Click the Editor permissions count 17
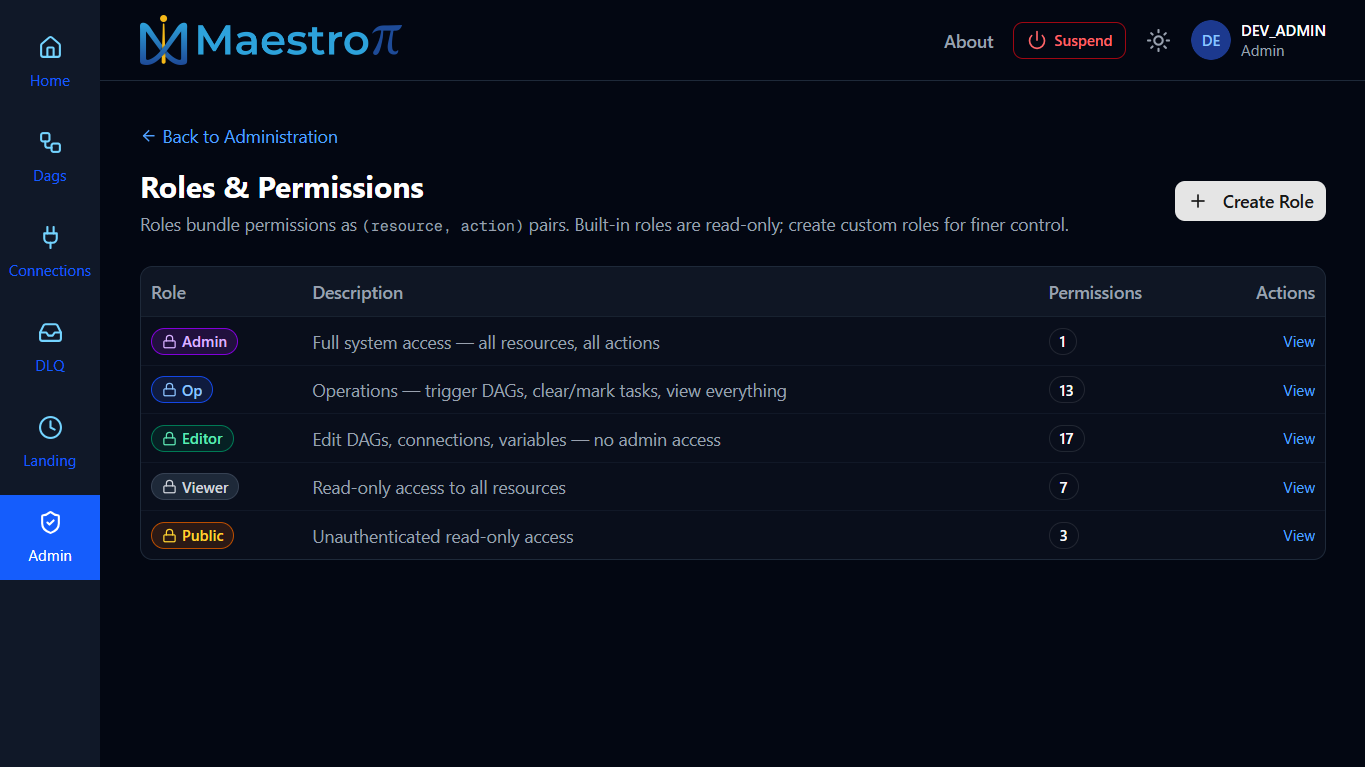 tap(1067, 439)
